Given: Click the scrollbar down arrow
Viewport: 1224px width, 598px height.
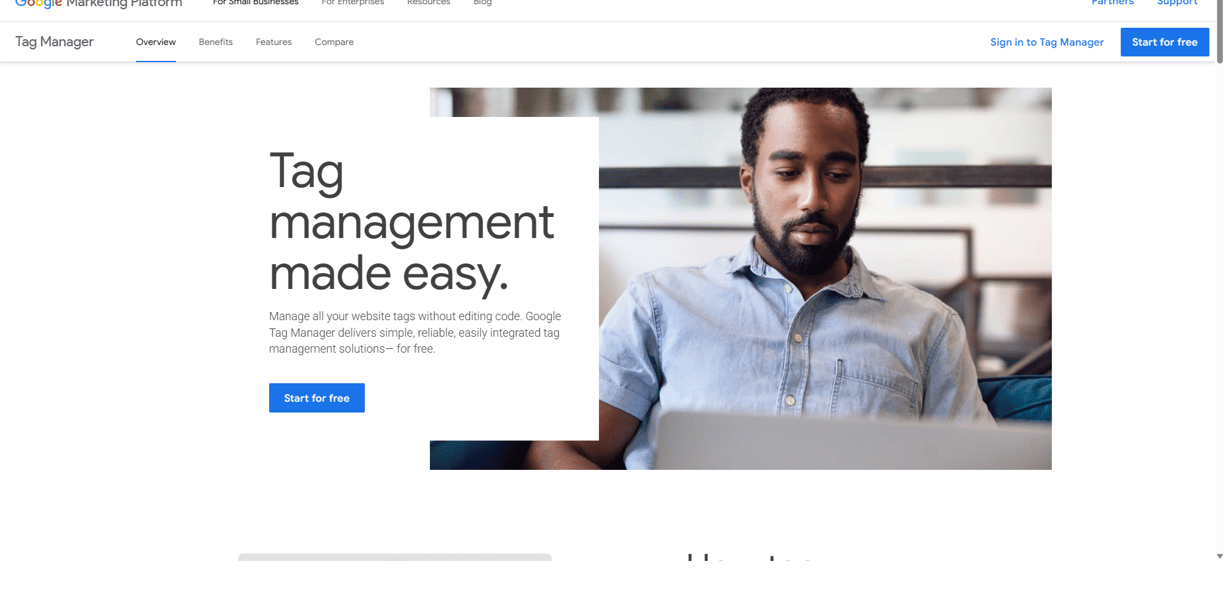Looking at the screenshot, I should [1219, 556].
